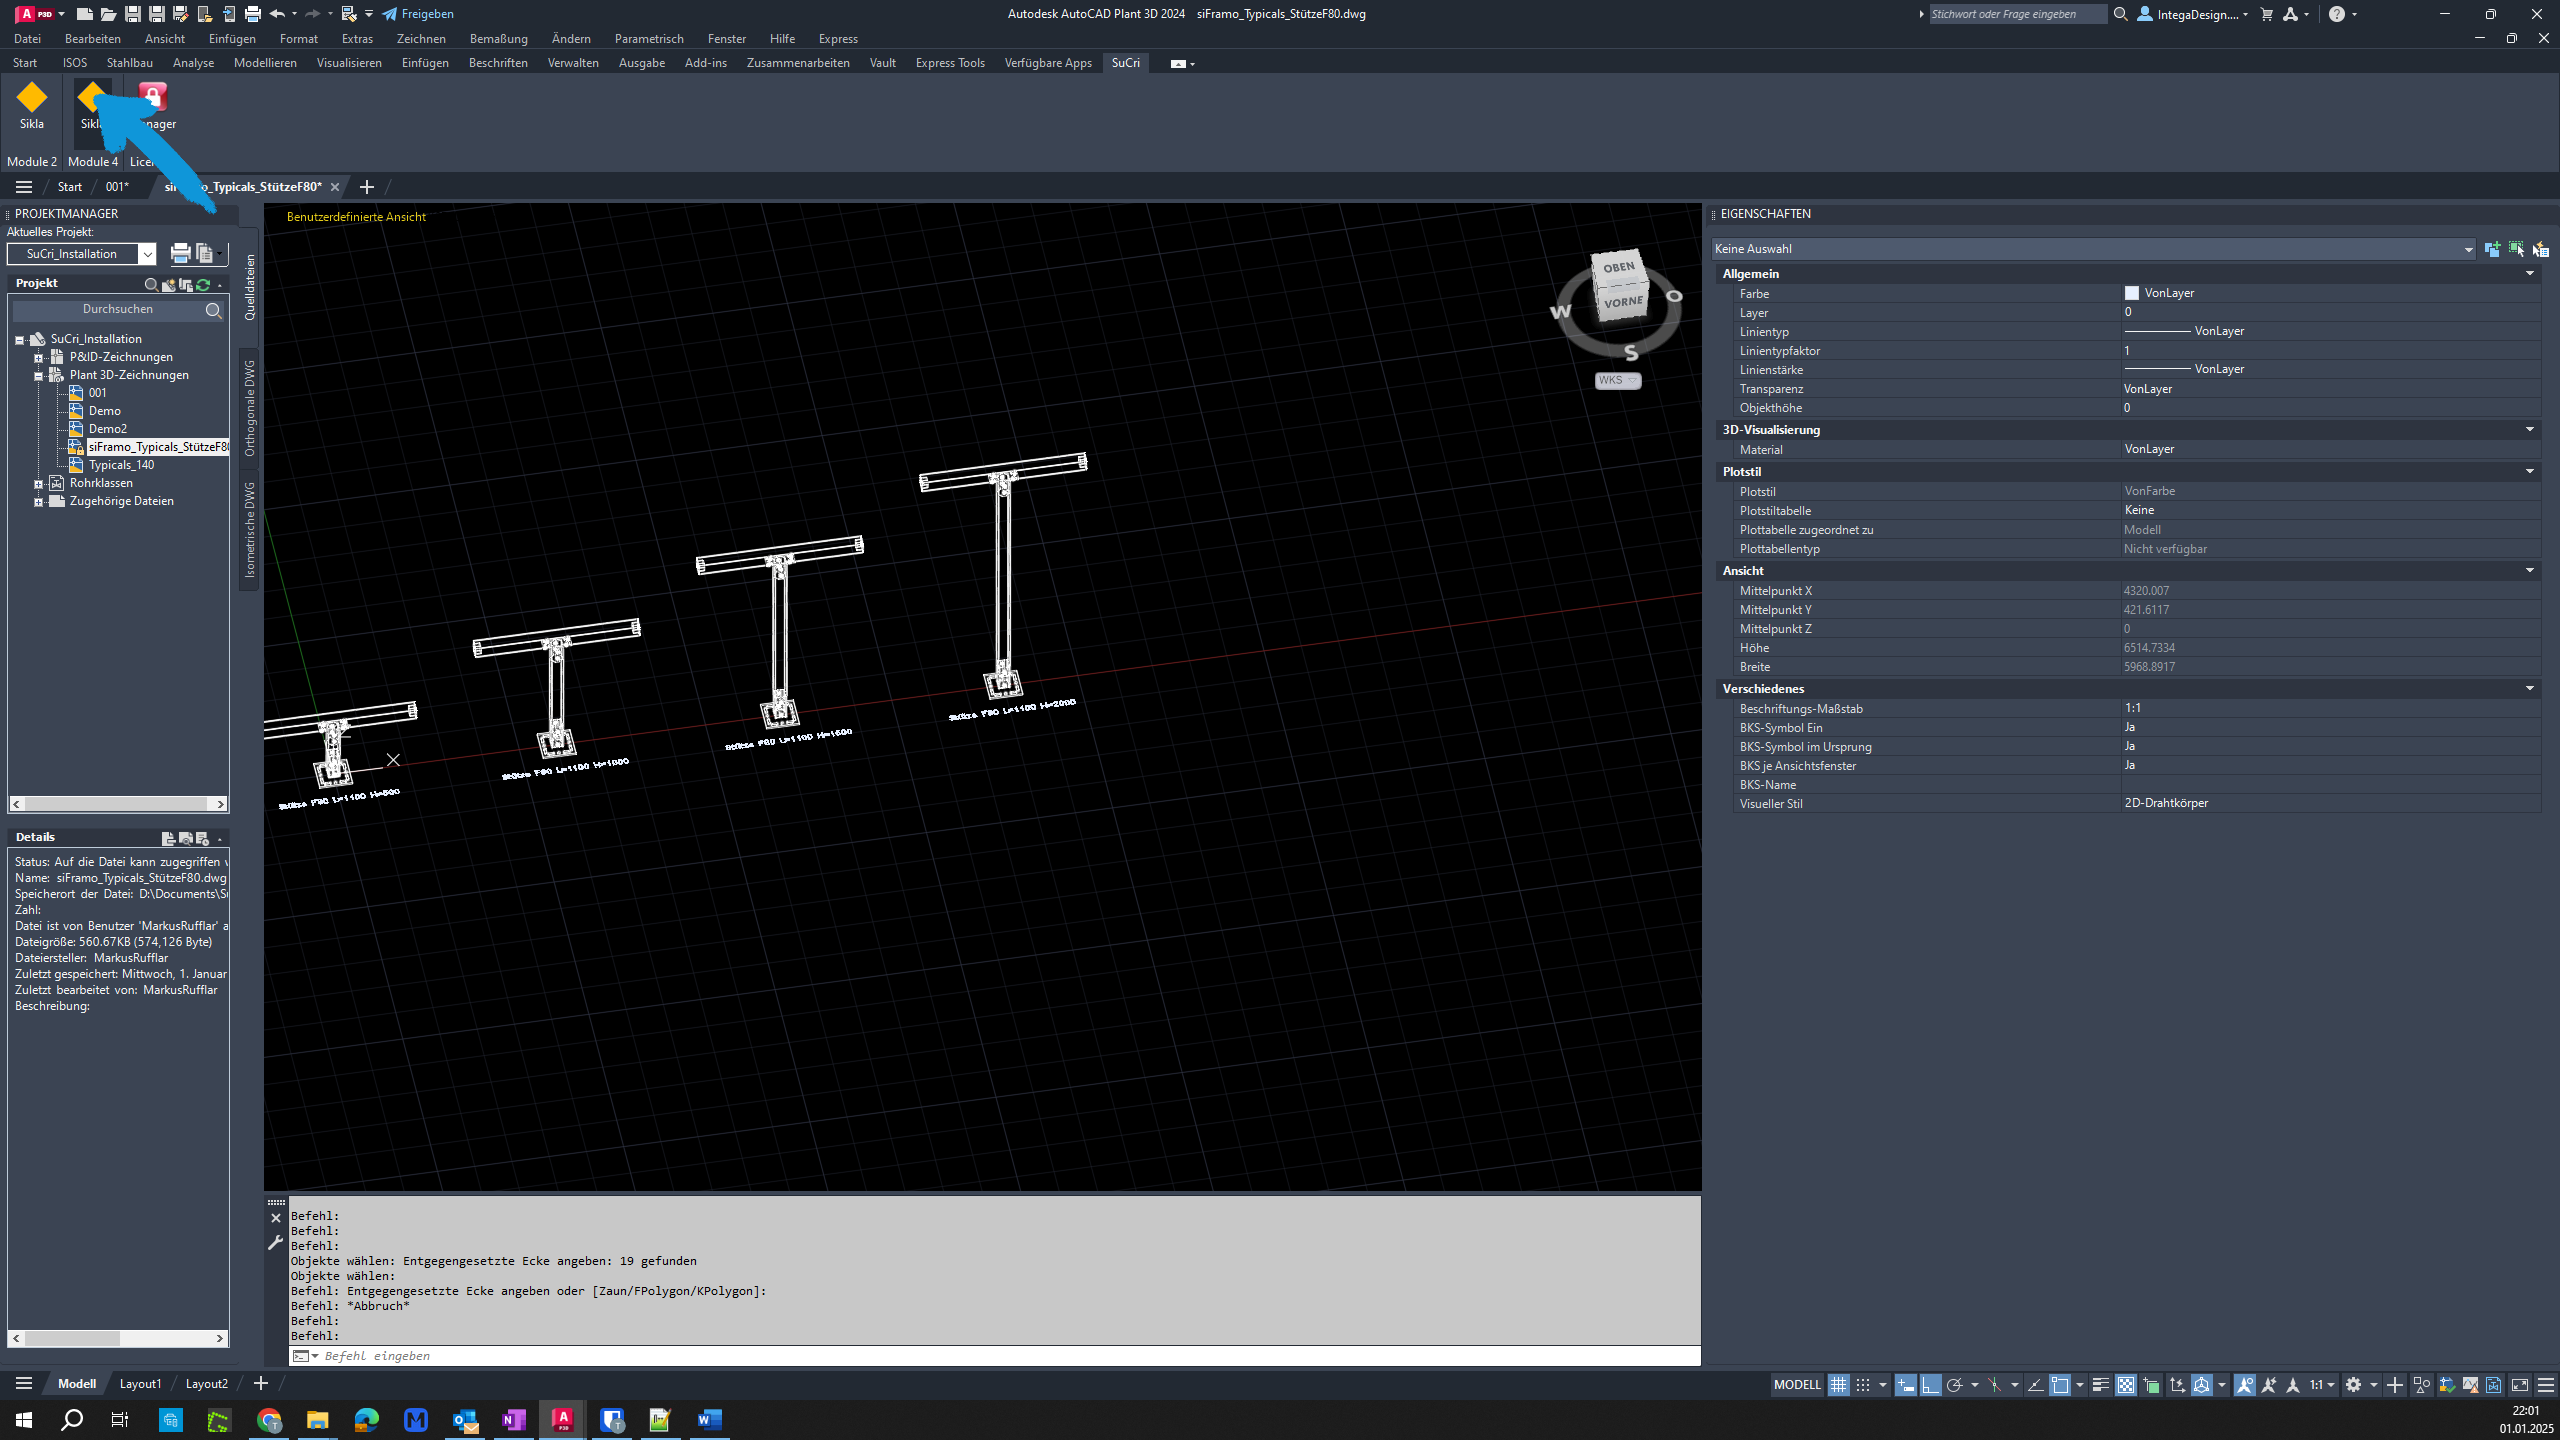Click the StiKri ribbon tab
Screen dimensions: 2560x1440
click(1127, 63)
